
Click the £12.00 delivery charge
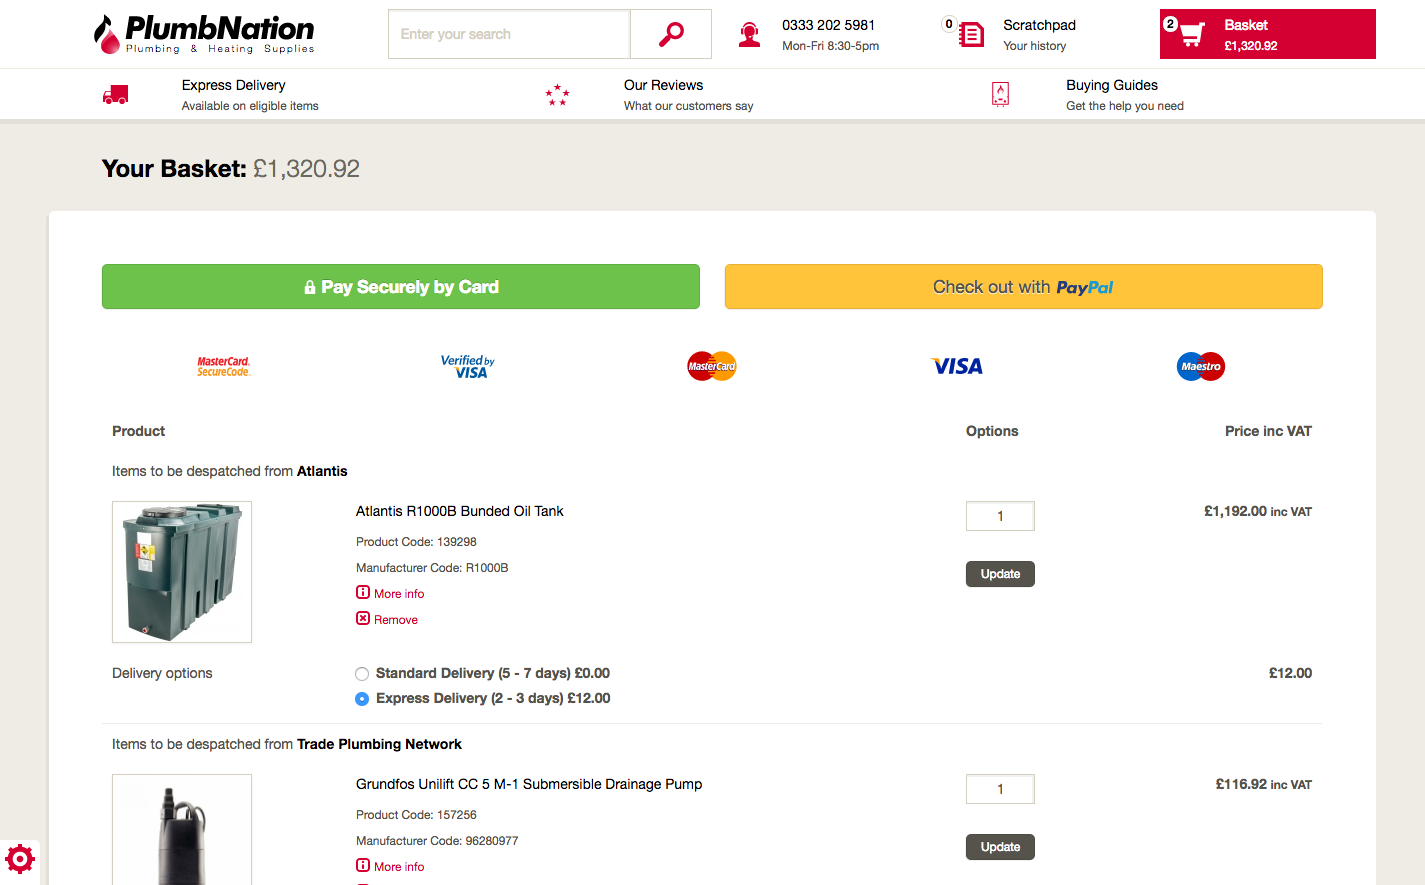1290,673
